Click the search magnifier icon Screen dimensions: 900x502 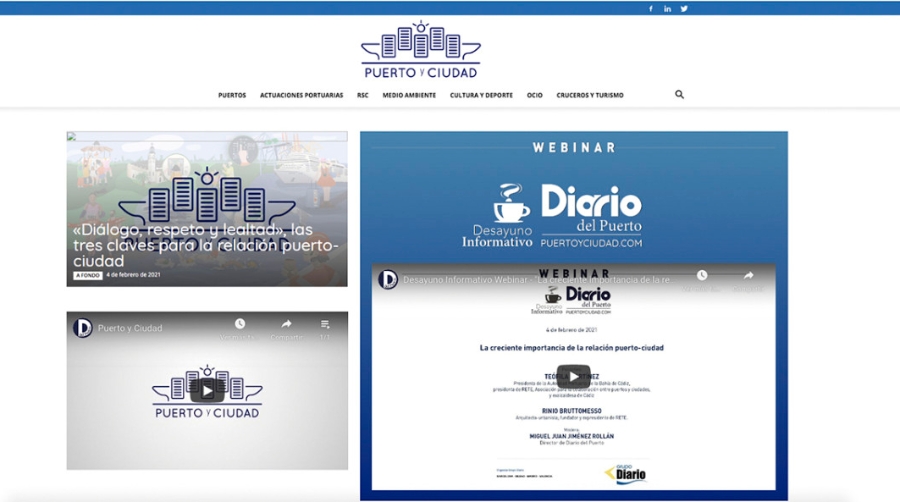[x=679, y=95]
